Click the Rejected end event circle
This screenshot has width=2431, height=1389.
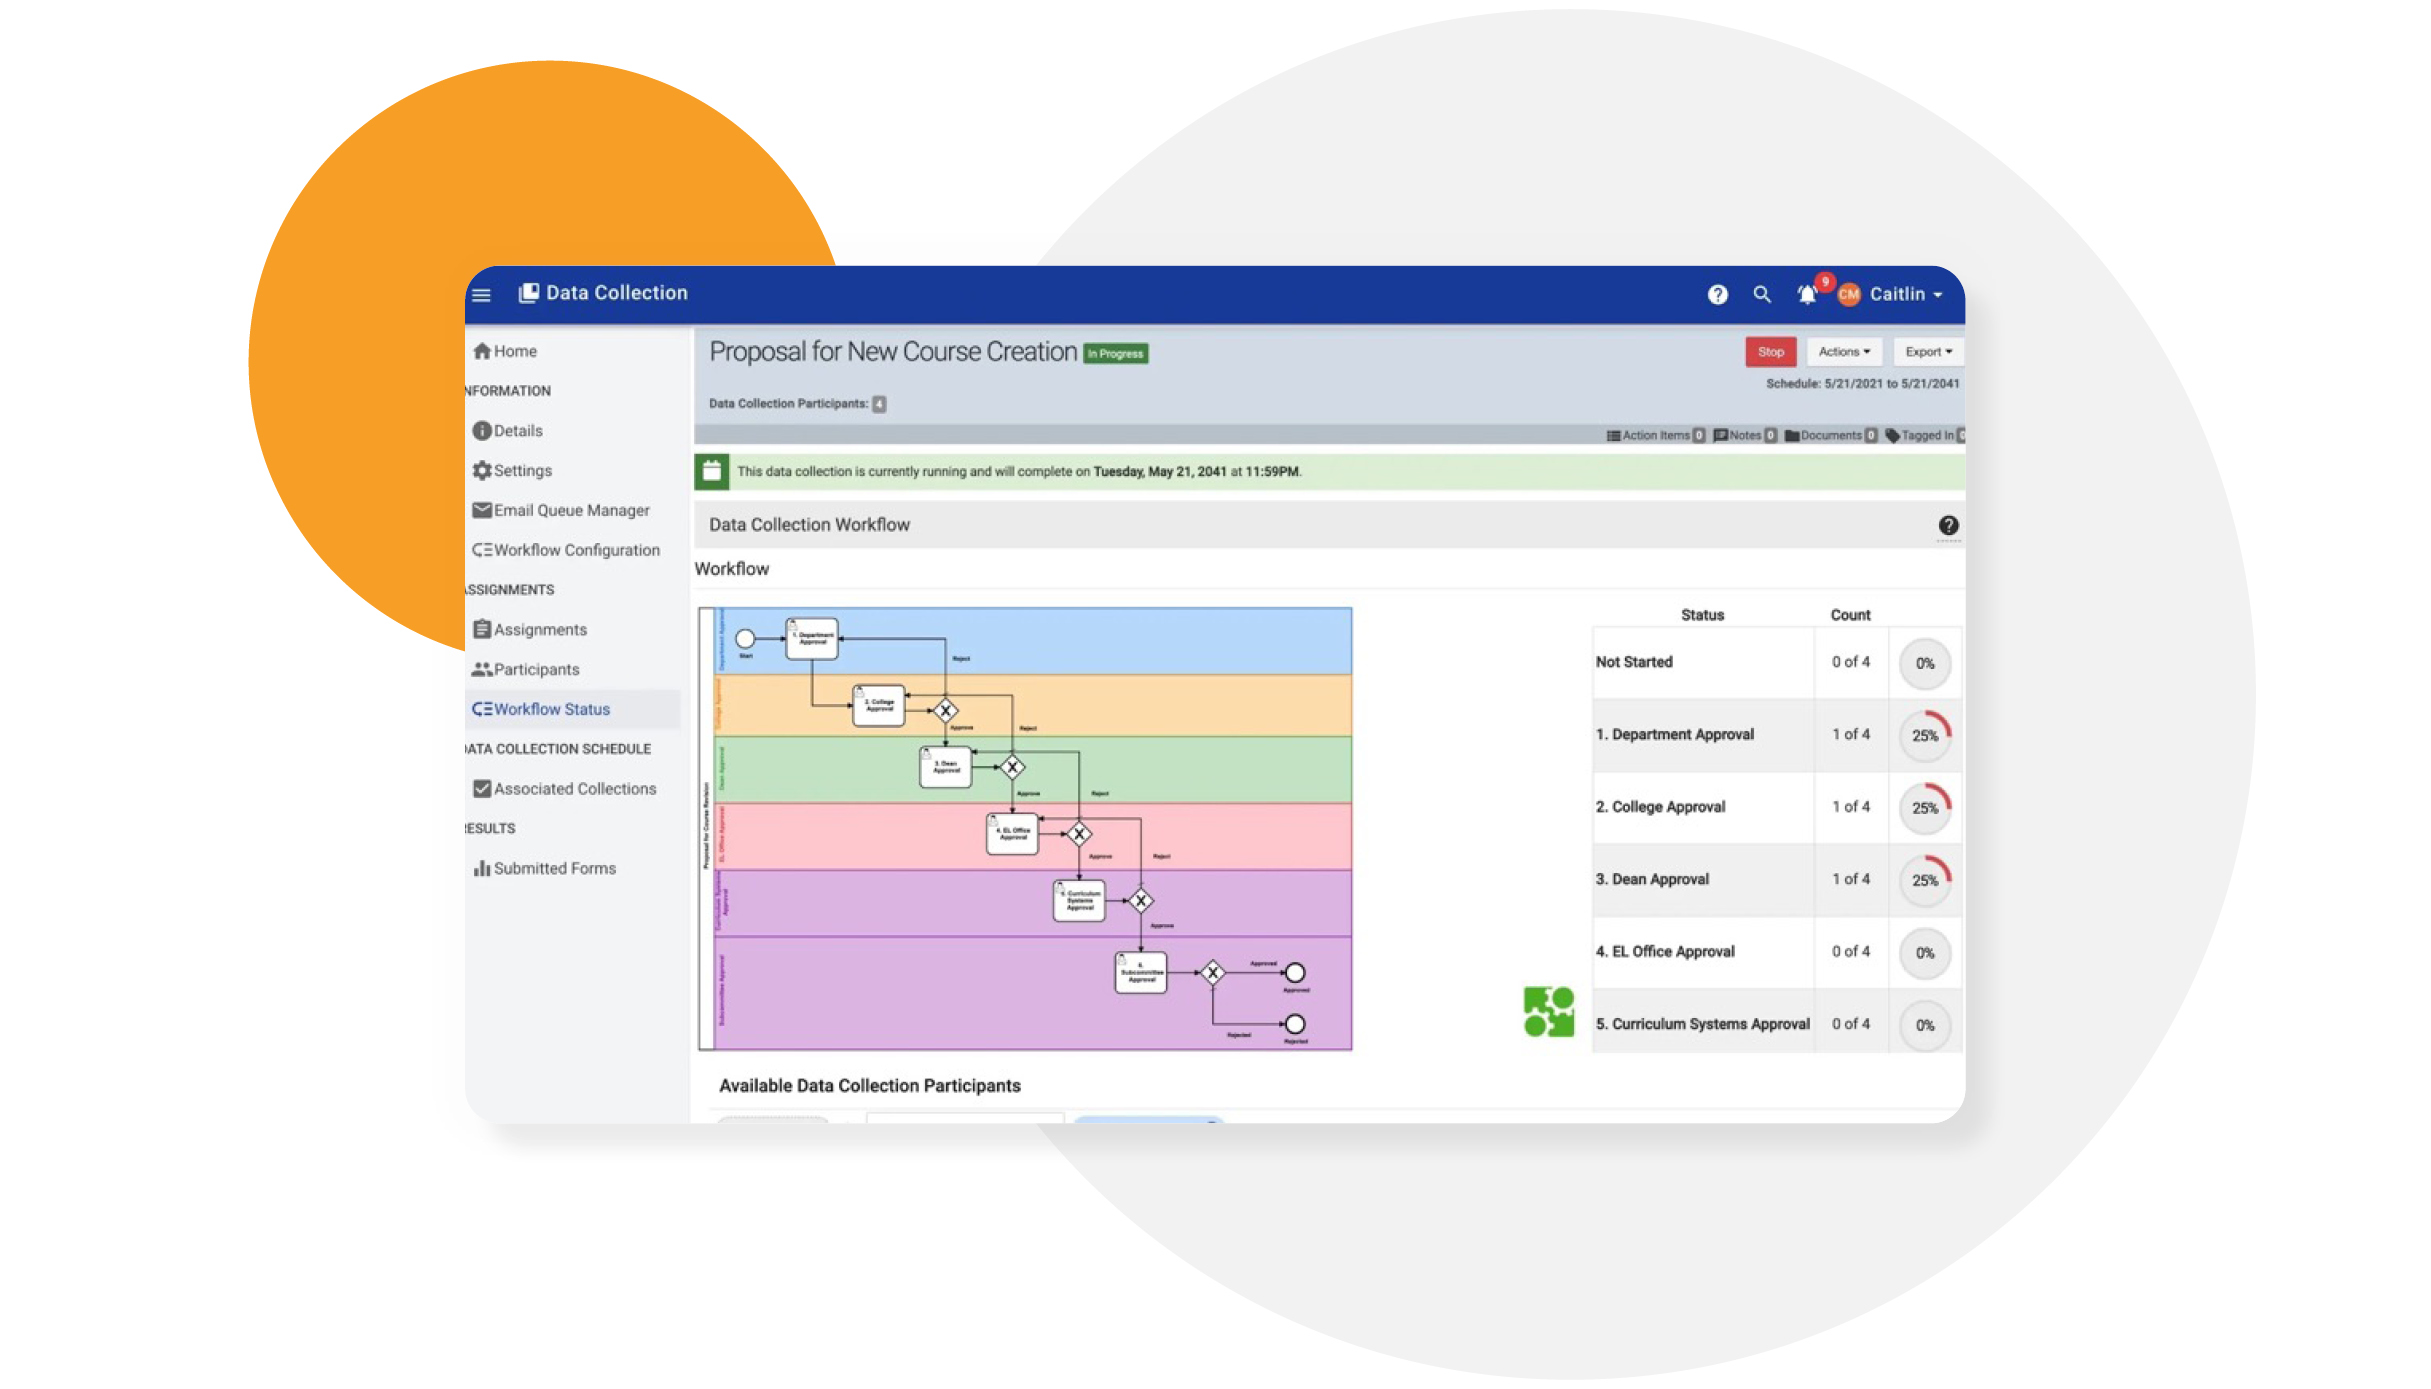1295,1024
